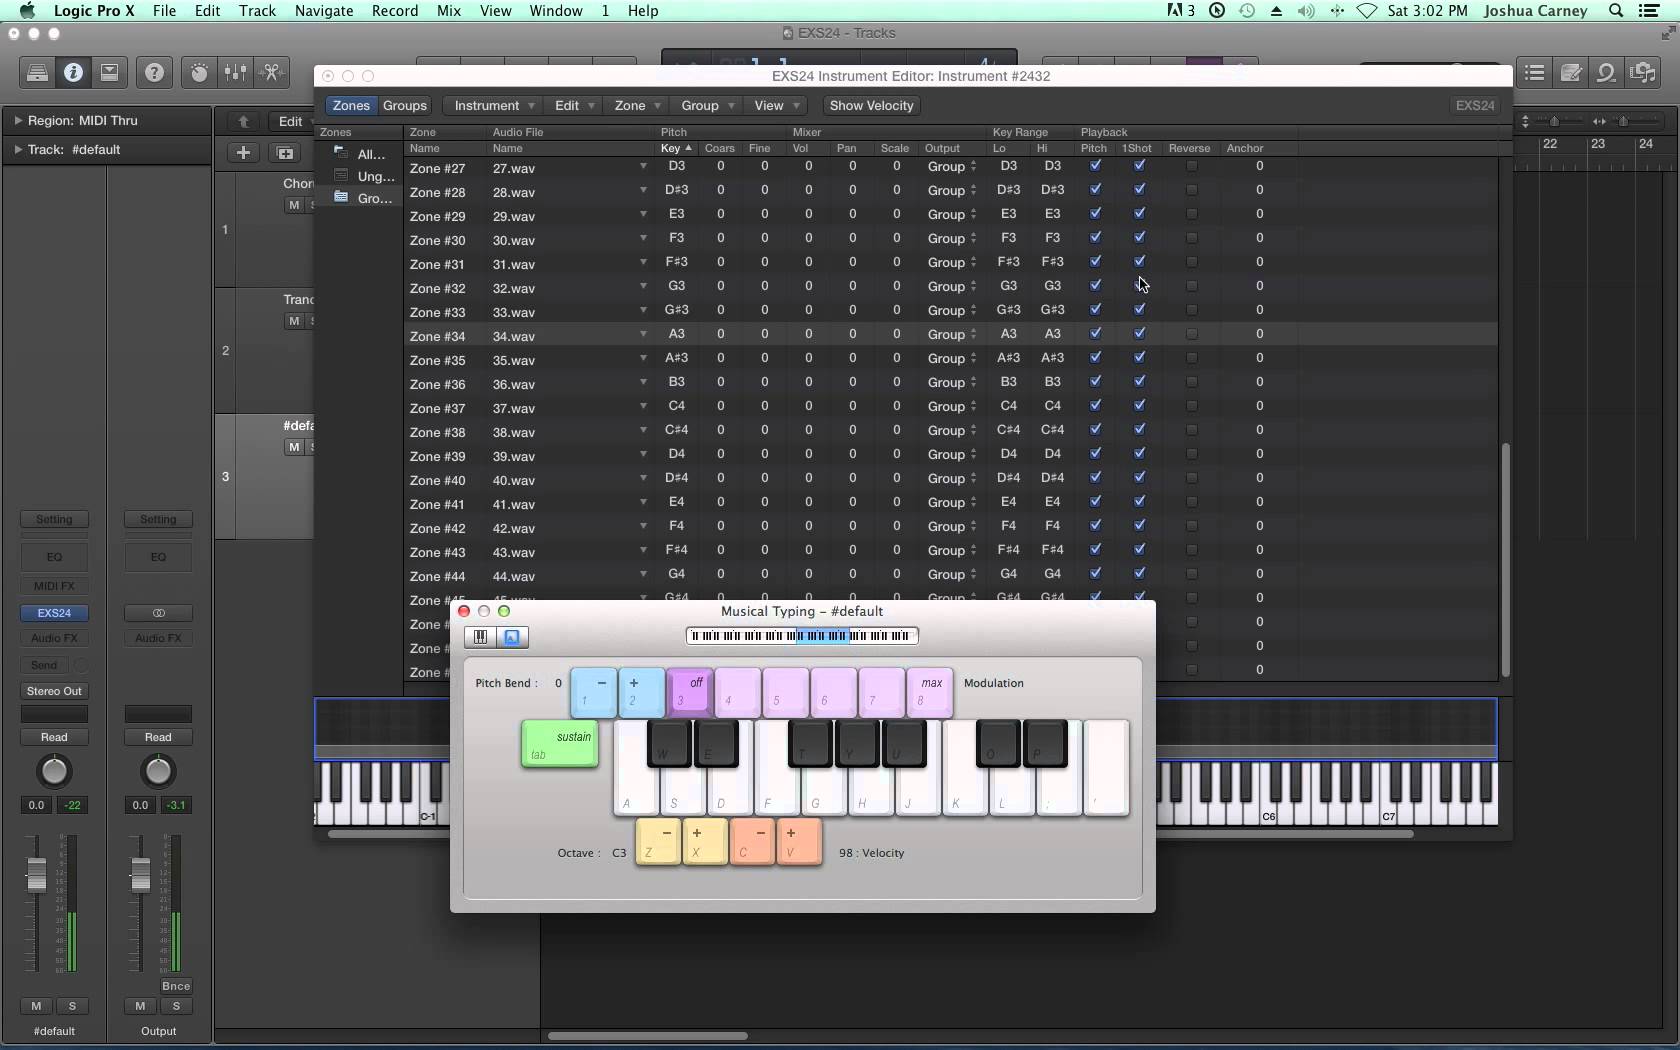Open audio file dropdown for 36.wav
Viewport: 1680px width, 1050px height.
(643, 383)
